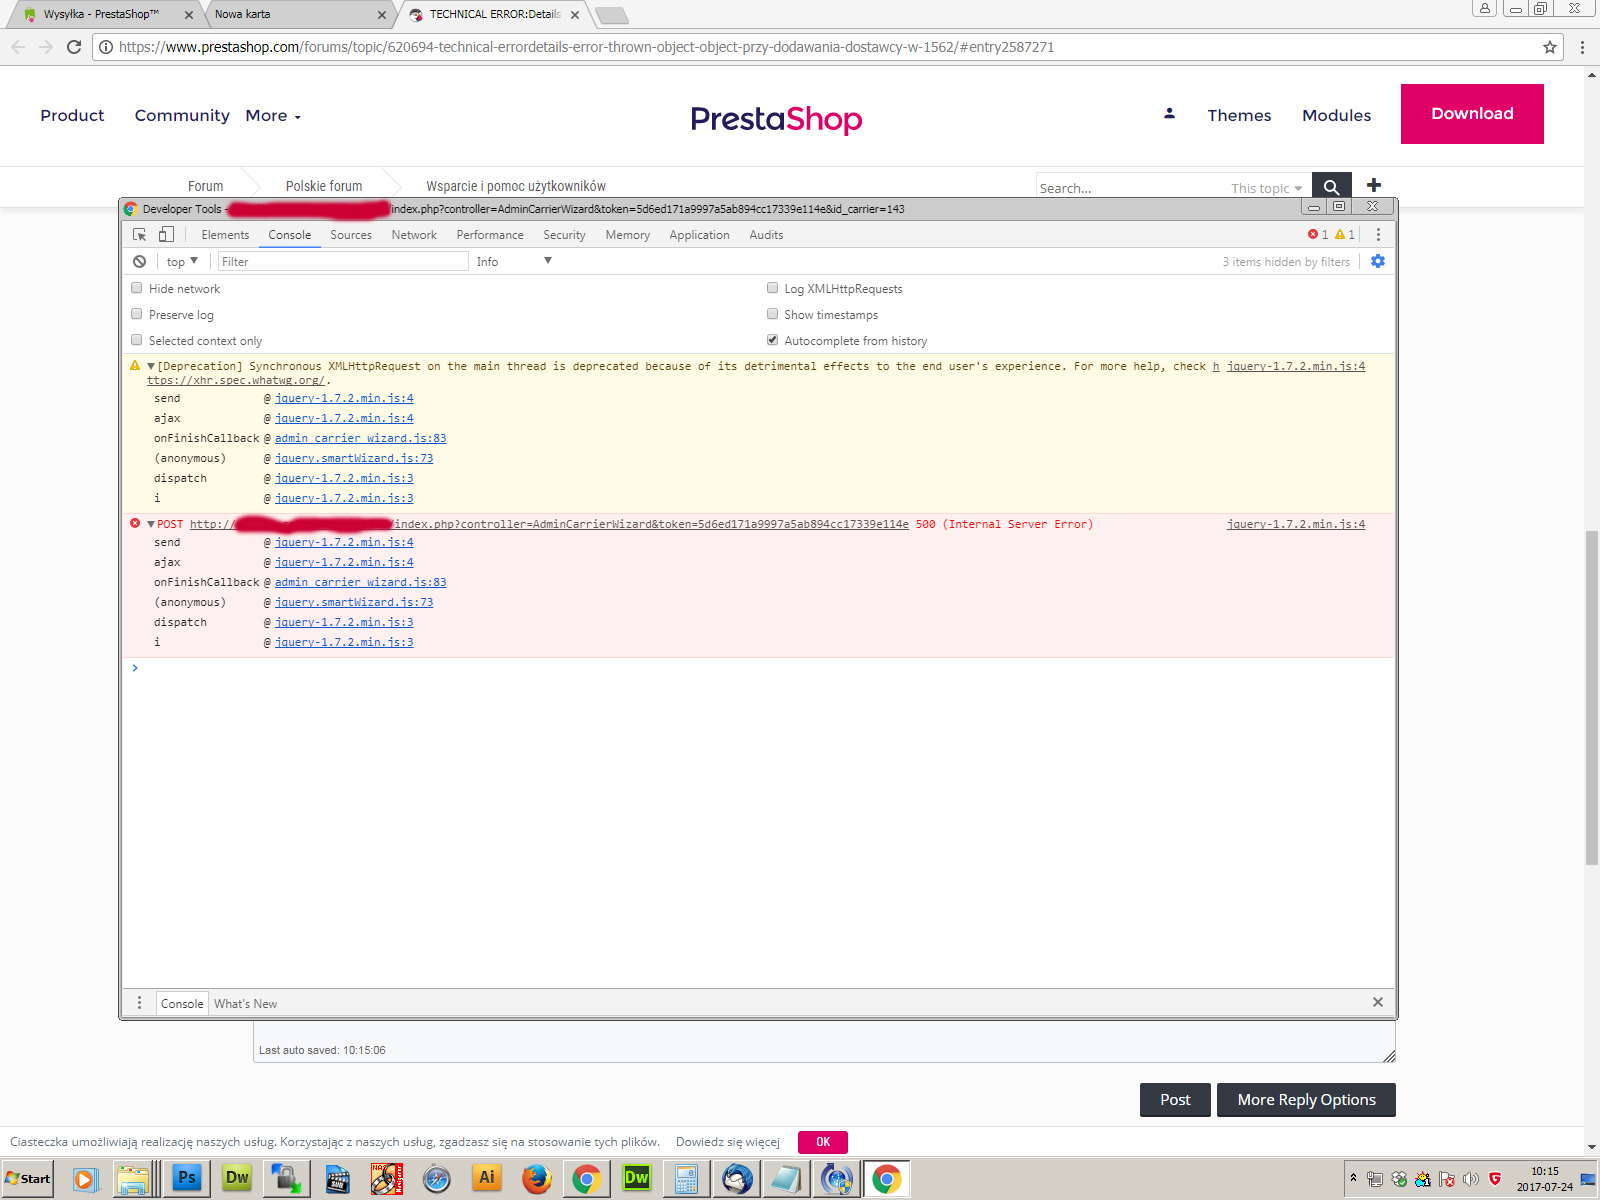Image resolution: width=1600 pixels, height=1200 pixels.
Task: Open the Safari compass icon in taskbar
Action: 437,1179
